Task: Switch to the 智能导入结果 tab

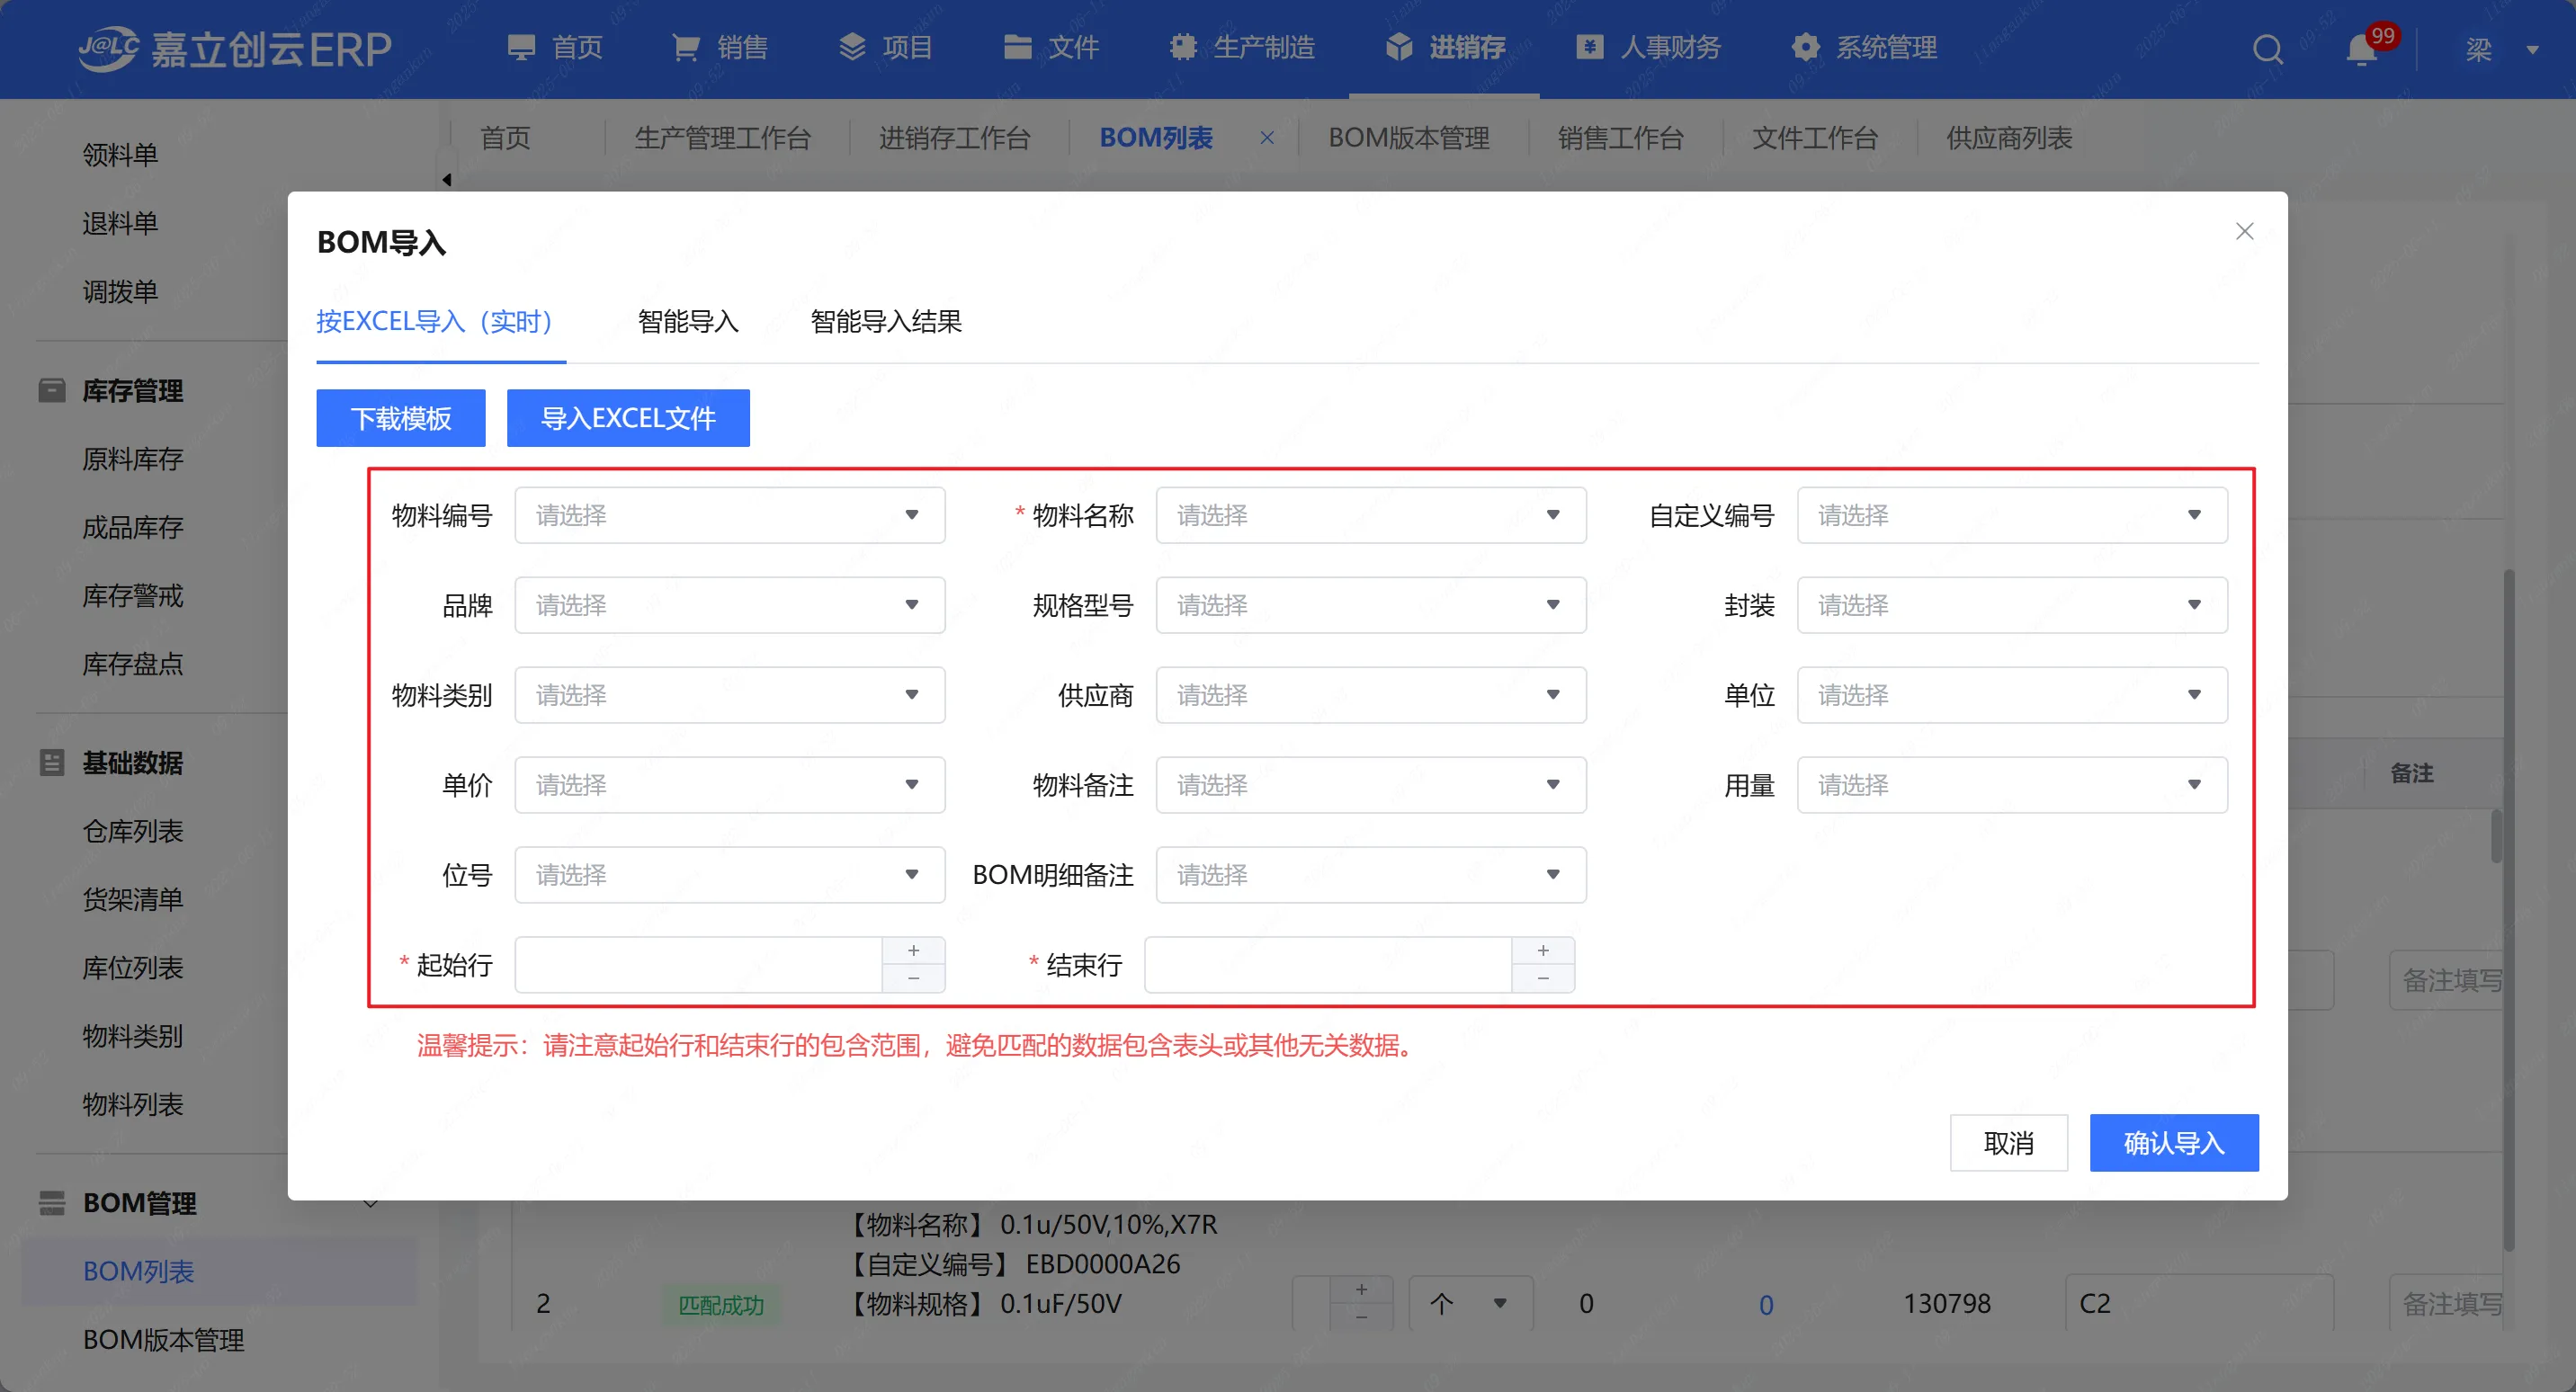Action: coord(886,322)
